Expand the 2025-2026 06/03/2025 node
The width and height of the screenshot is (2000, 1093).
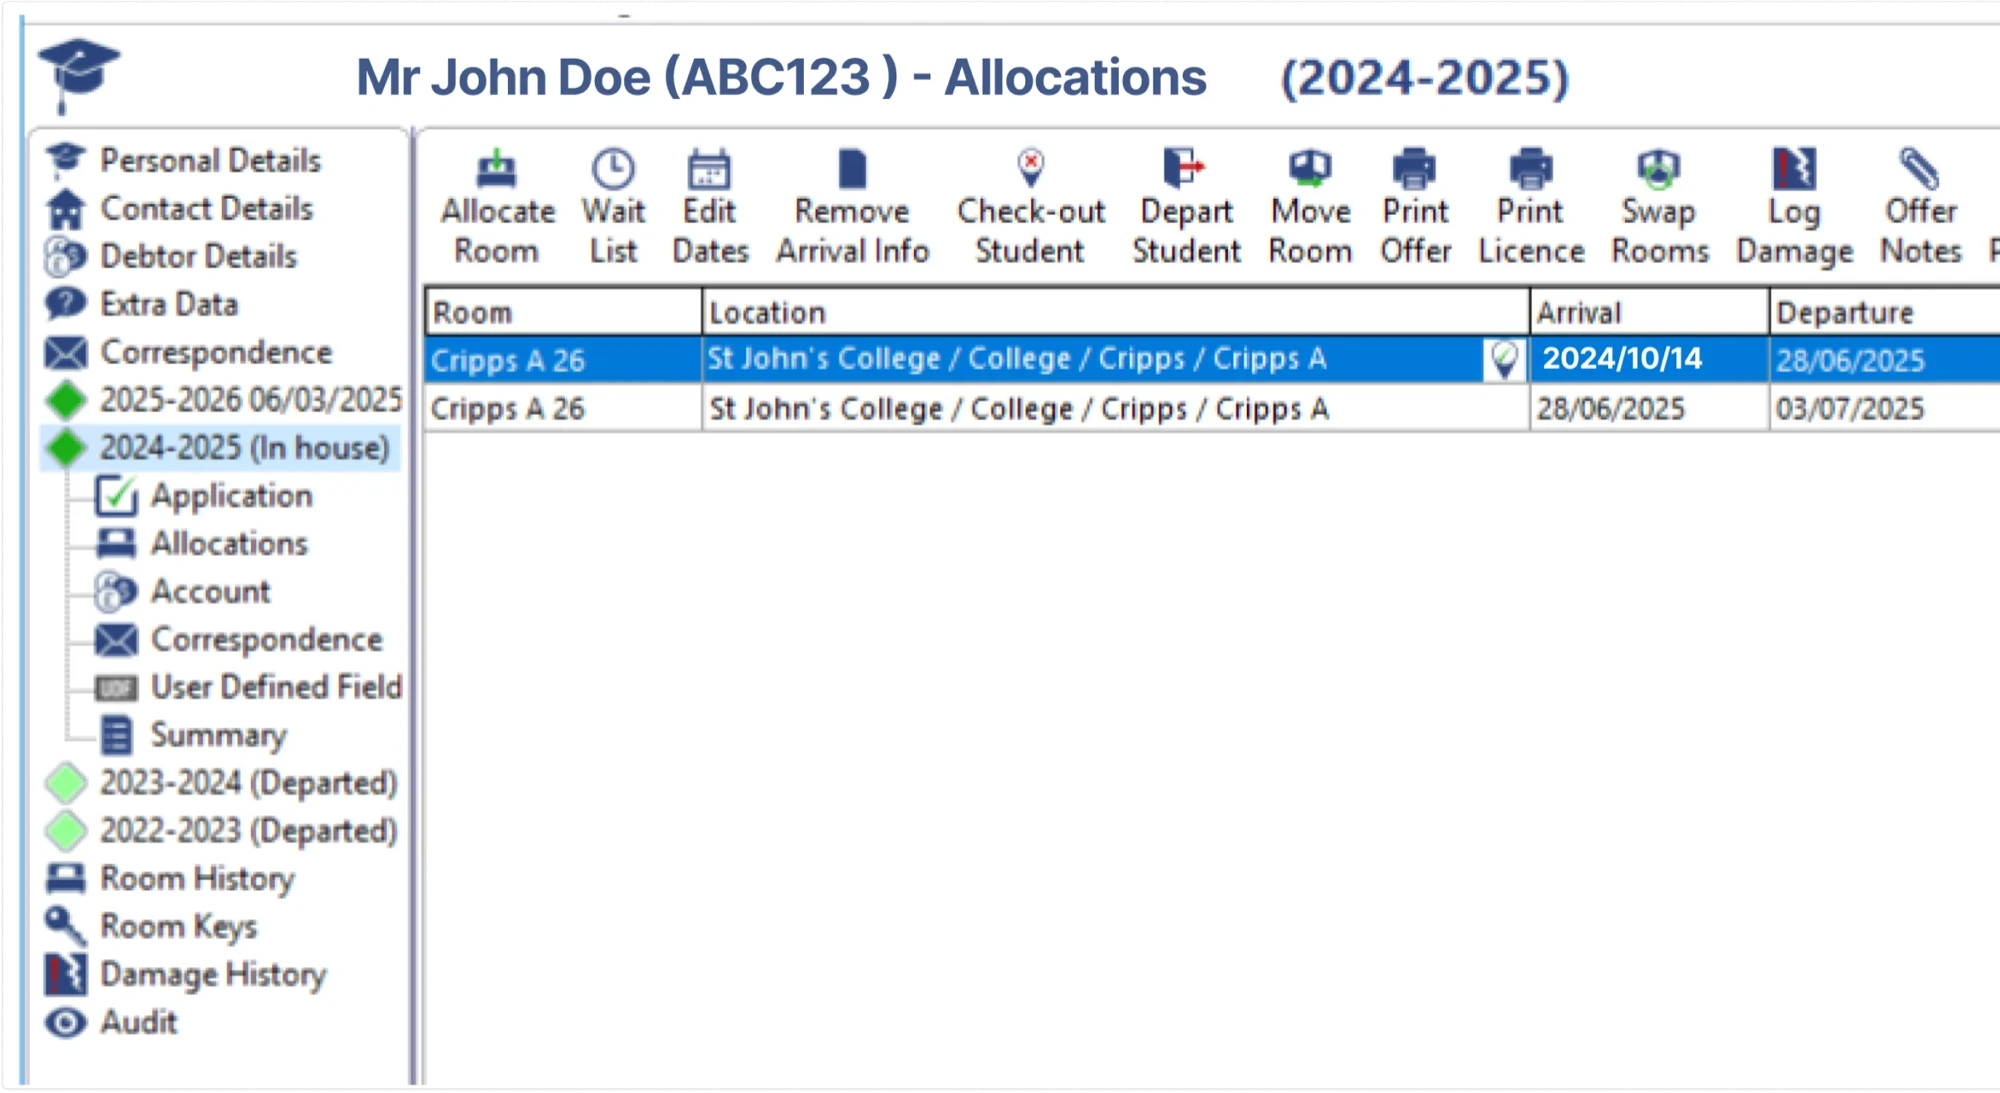(66, 399)
